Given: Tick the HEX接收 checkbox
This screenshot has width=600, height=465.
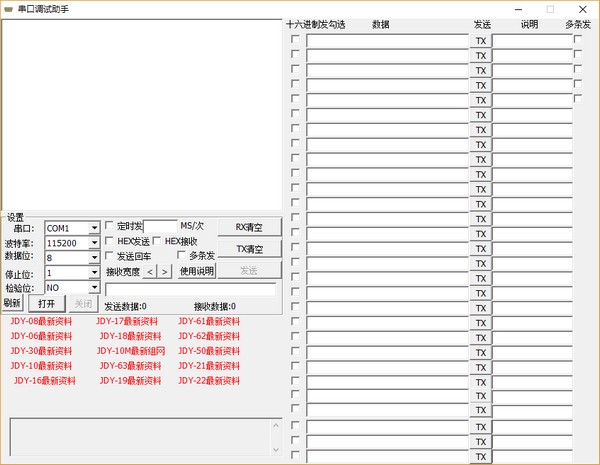Looking at the screenshot, I should pos(157,241).
